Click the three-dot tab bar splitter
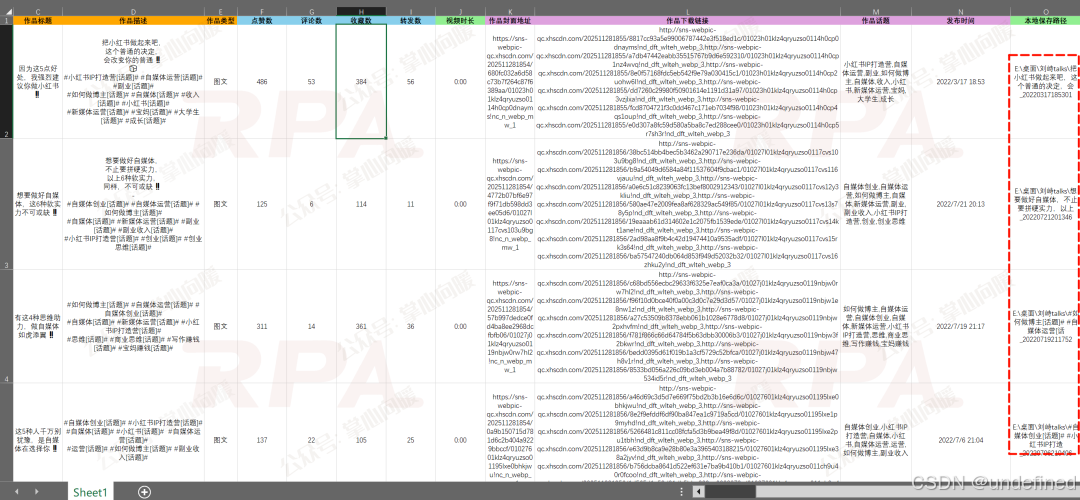Screen dimensions: 1080x500 (681, 492)
